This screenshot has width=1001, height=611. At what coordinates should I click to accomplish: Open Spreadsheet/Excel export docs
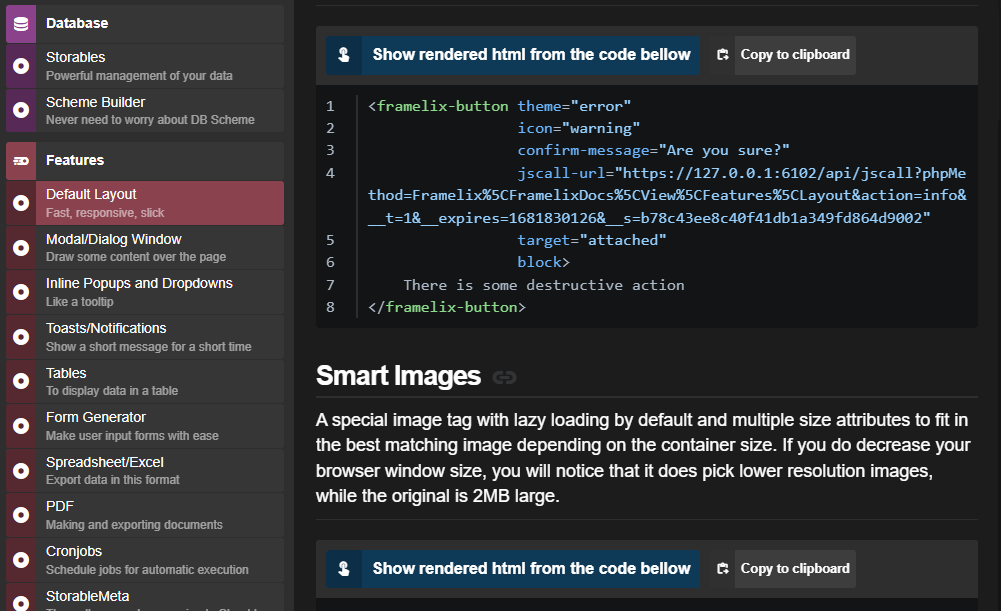(x=145, y=471)
